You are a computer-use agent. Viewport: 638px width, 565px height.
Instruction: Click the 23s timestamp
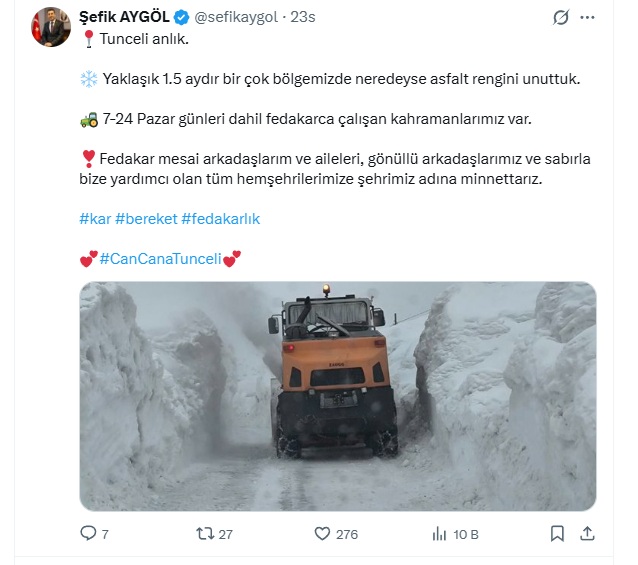[x=303, y=17]
